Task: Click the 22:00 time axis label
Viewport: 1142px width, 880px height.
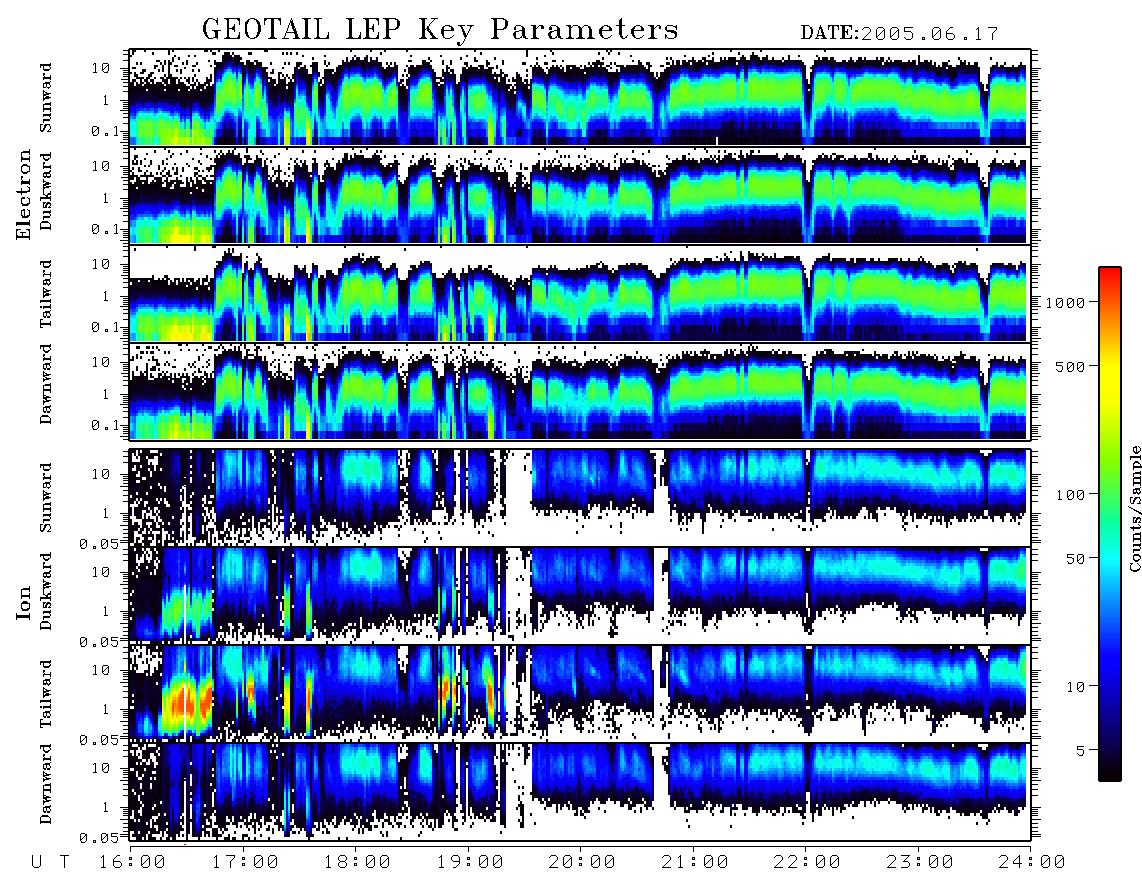Action: (x=808, y=862)
